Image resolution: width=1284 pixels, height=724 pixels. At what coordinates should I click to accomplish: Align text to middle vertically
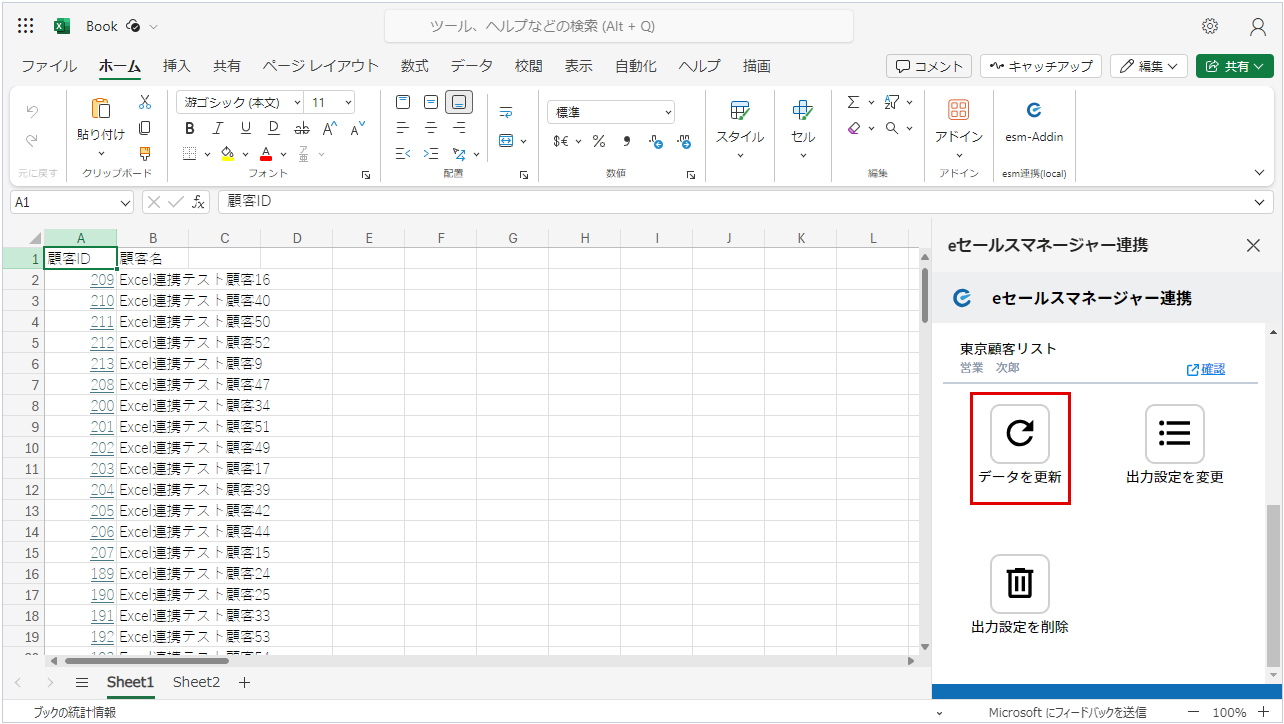[431, 102]
